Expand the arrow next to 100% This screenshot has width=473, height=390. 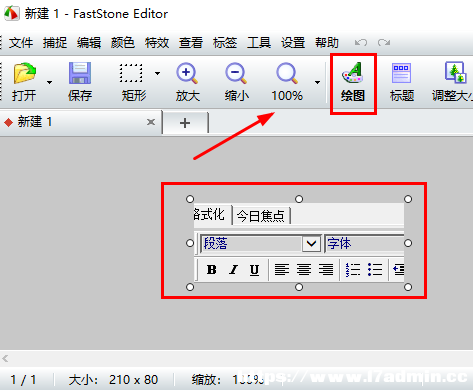tap(317, 82)
